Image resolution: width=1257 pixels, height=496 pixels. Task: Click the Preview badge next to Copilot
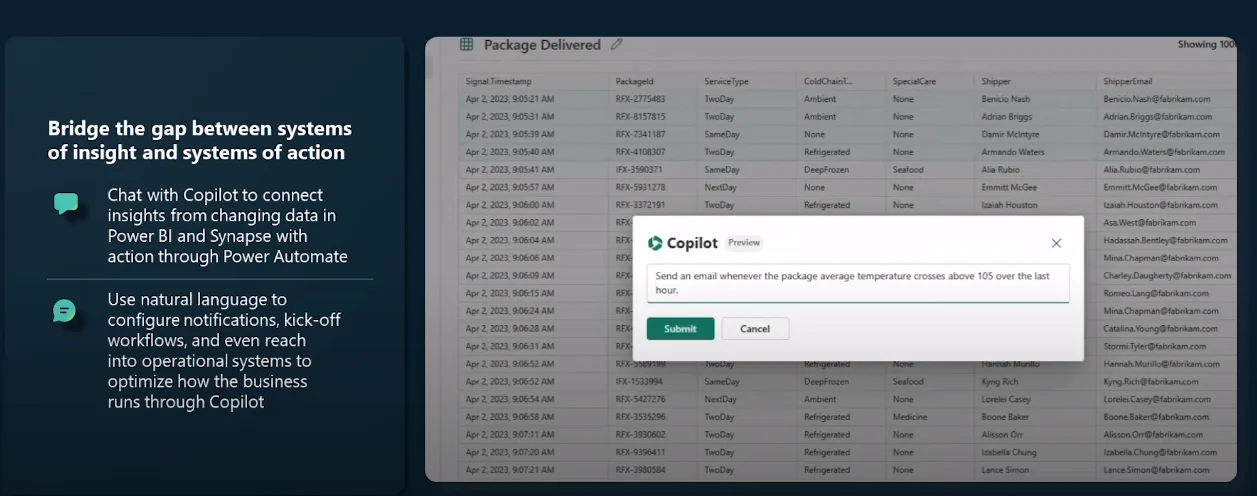(744, 243)
